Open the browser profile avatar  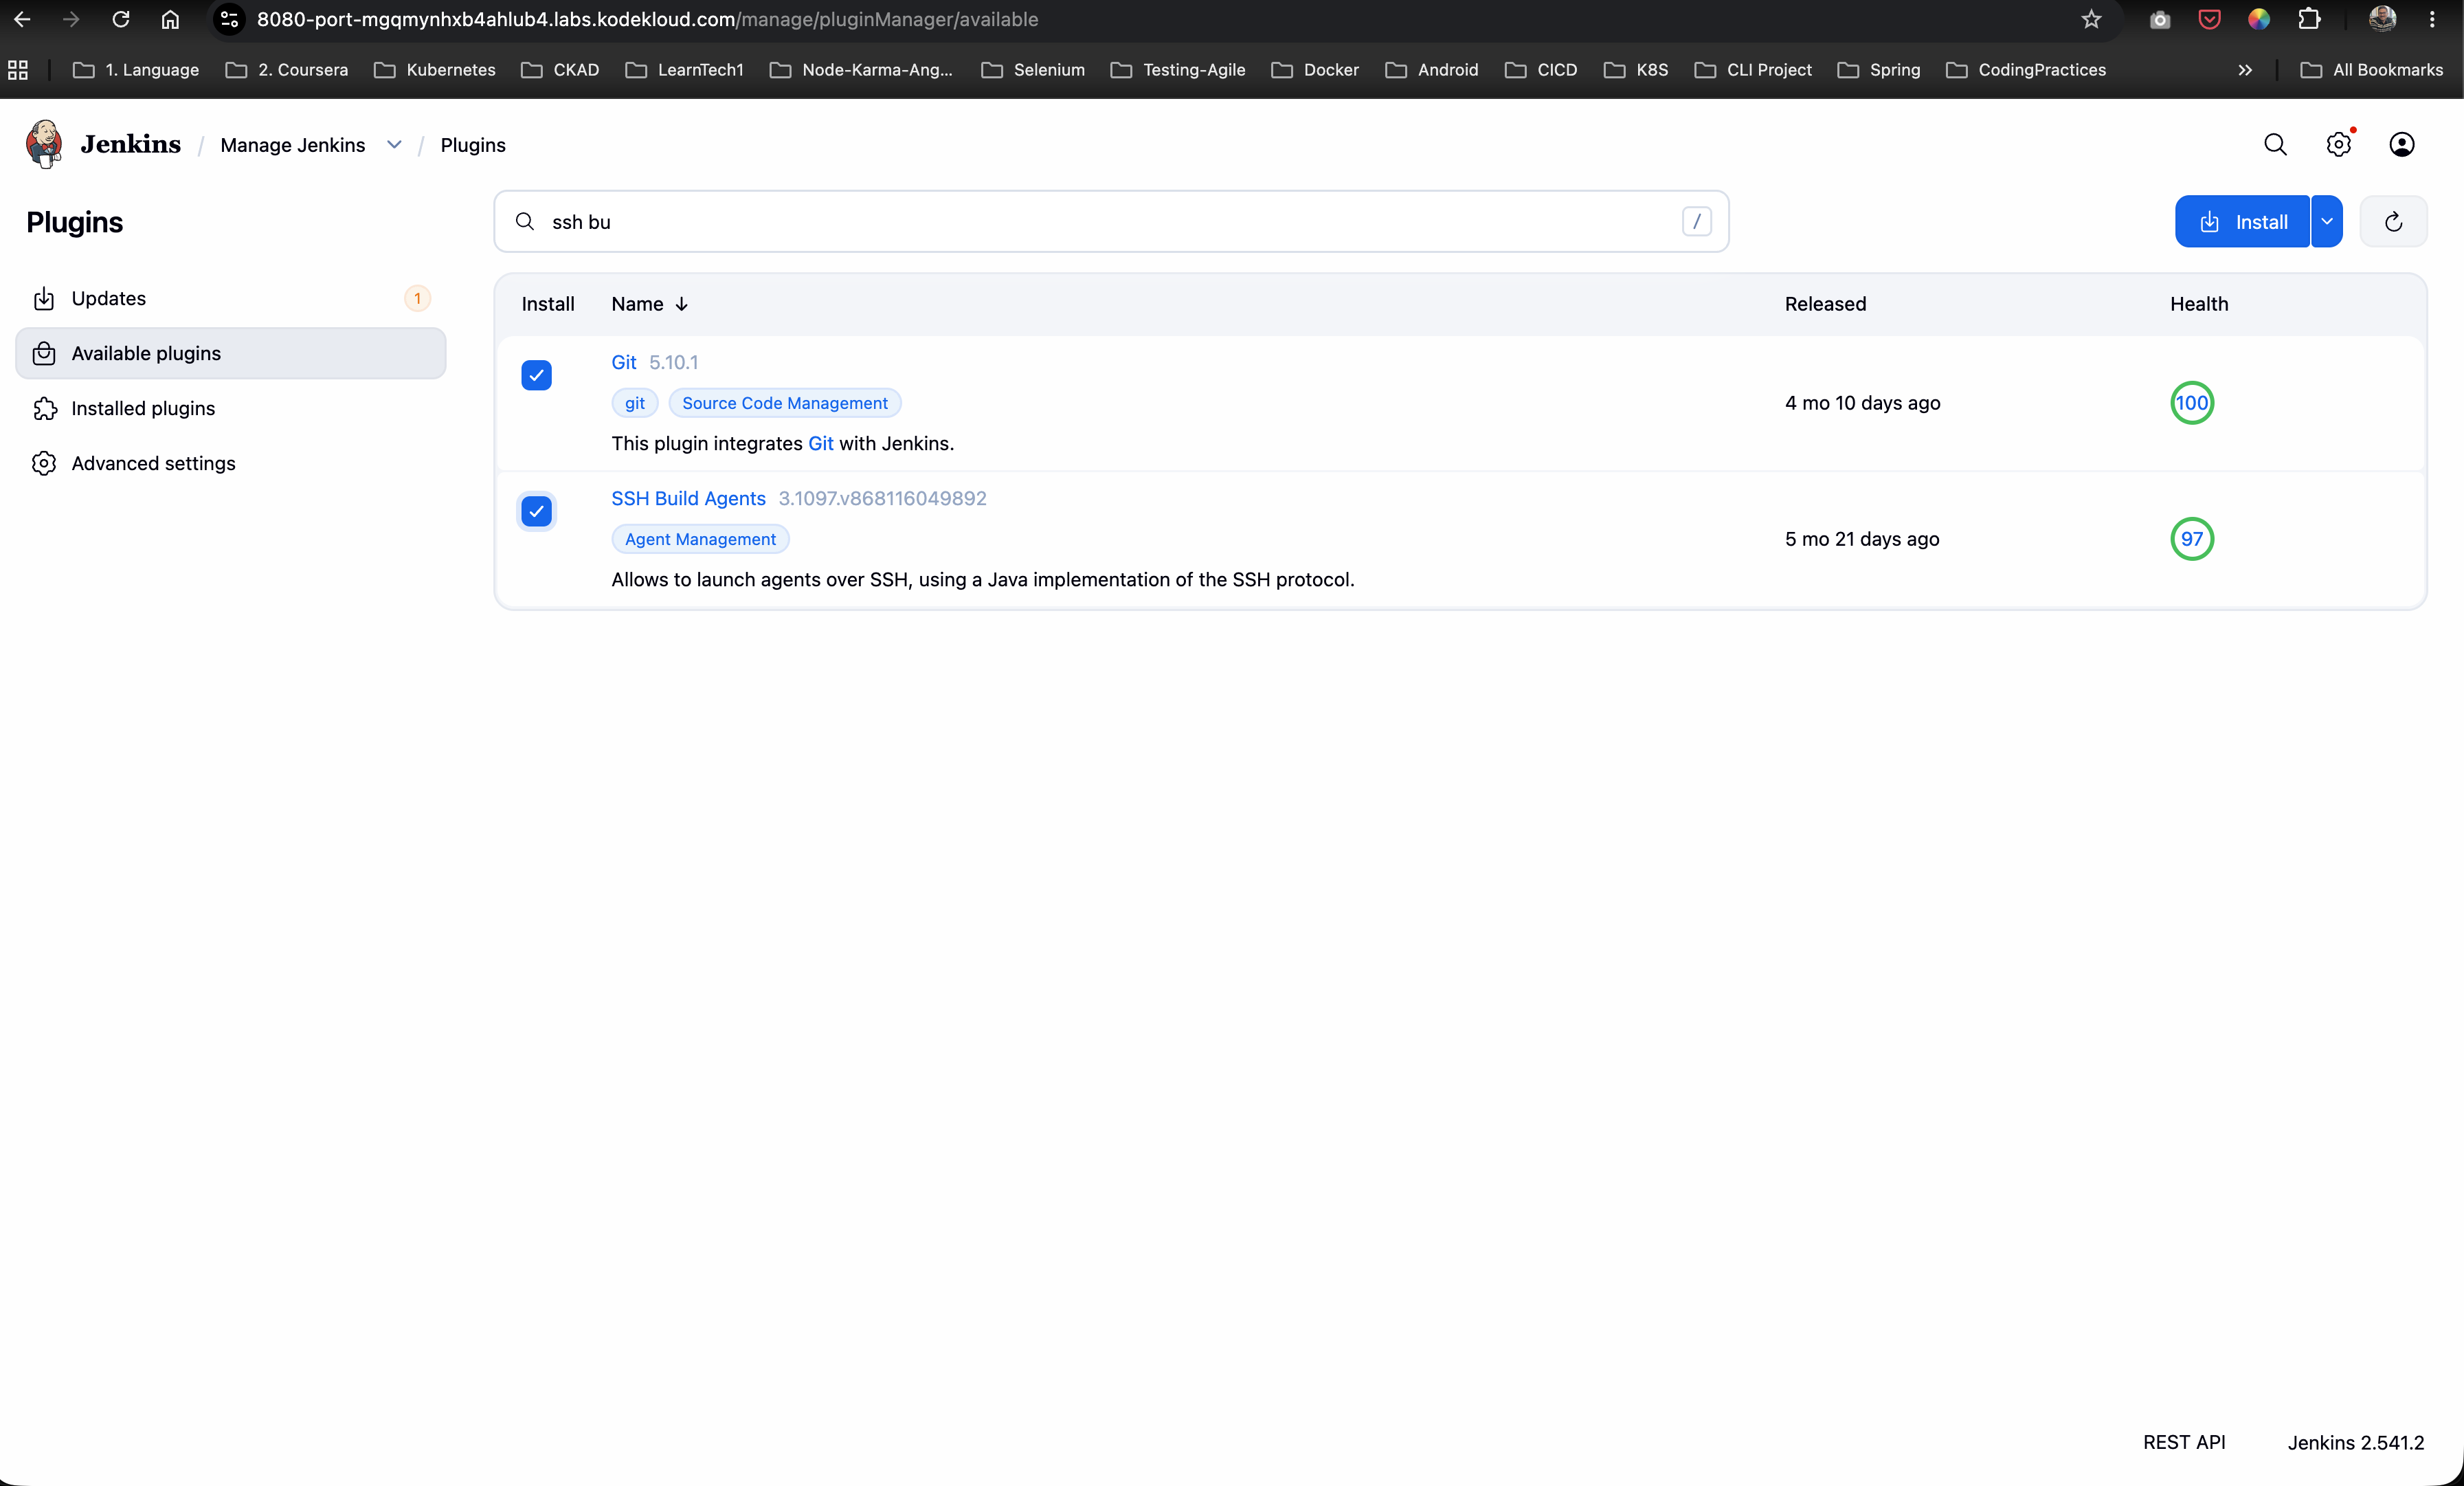[x=2383, y=19]
